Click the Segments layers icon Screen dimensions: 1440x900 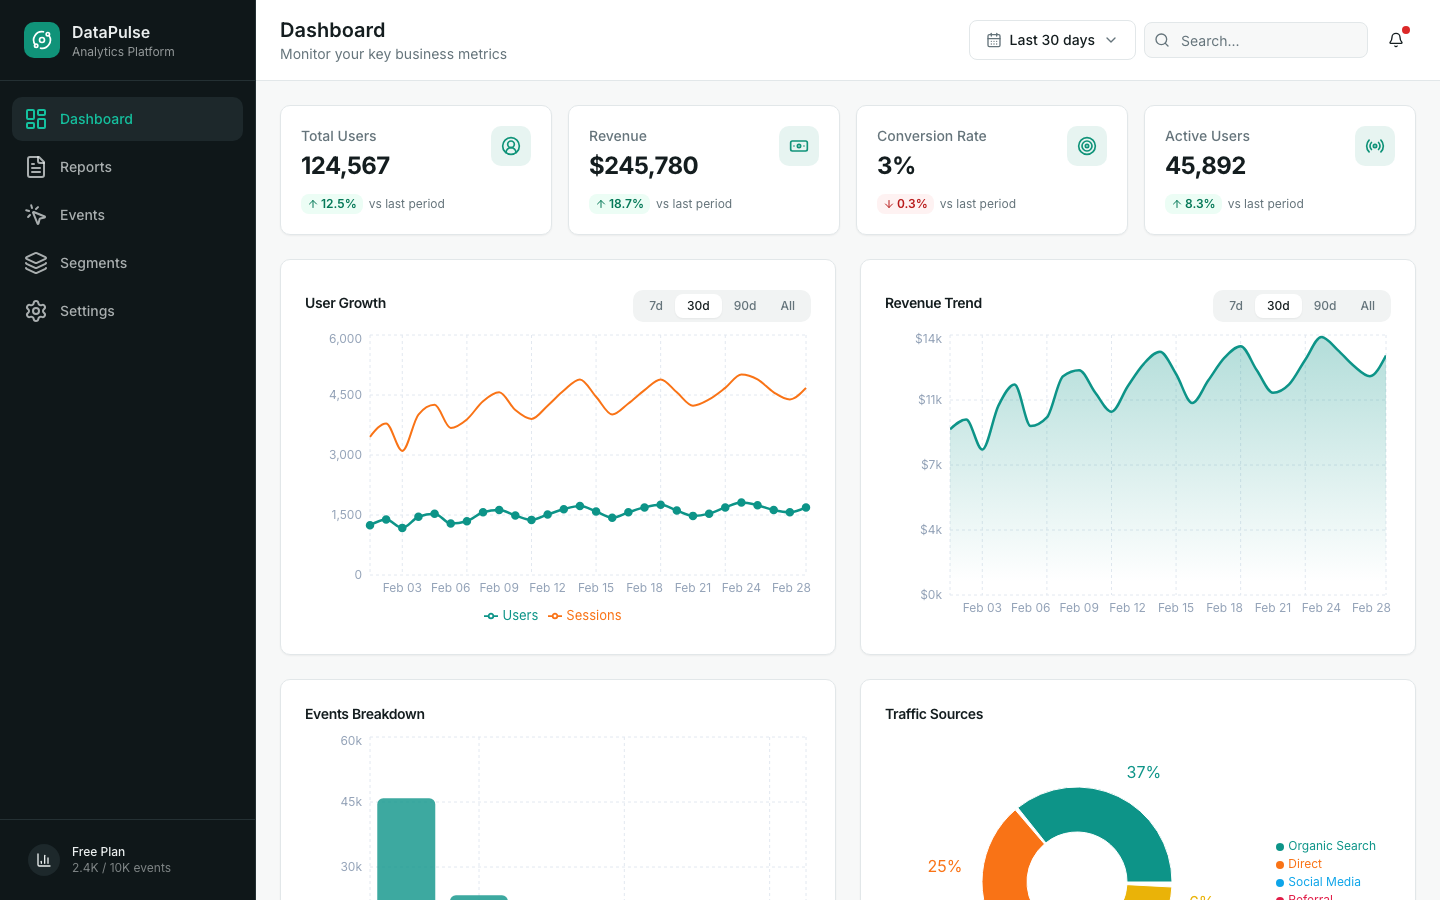[36, 263]
